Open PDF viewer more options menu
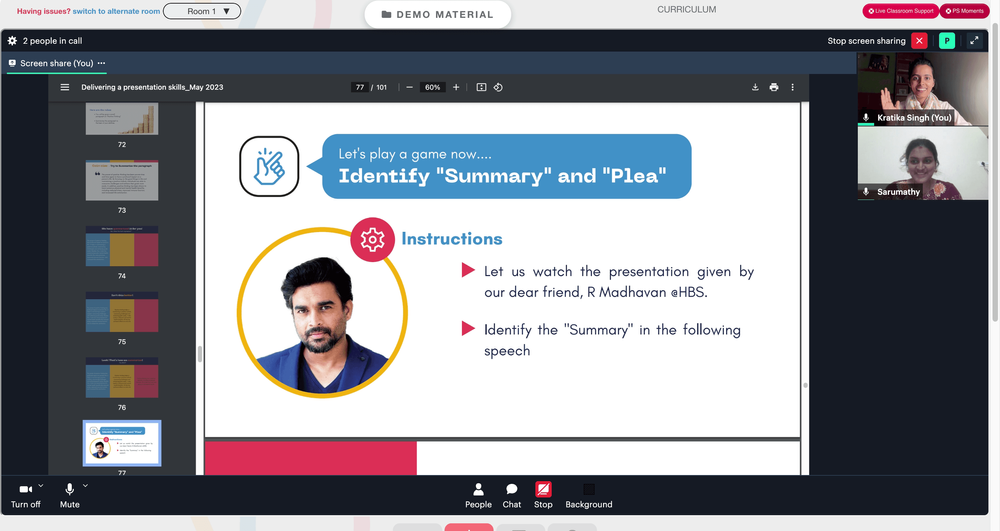The width and height of the screenshot is (1000, 531). pyautogui.click(x=793, y=87)
